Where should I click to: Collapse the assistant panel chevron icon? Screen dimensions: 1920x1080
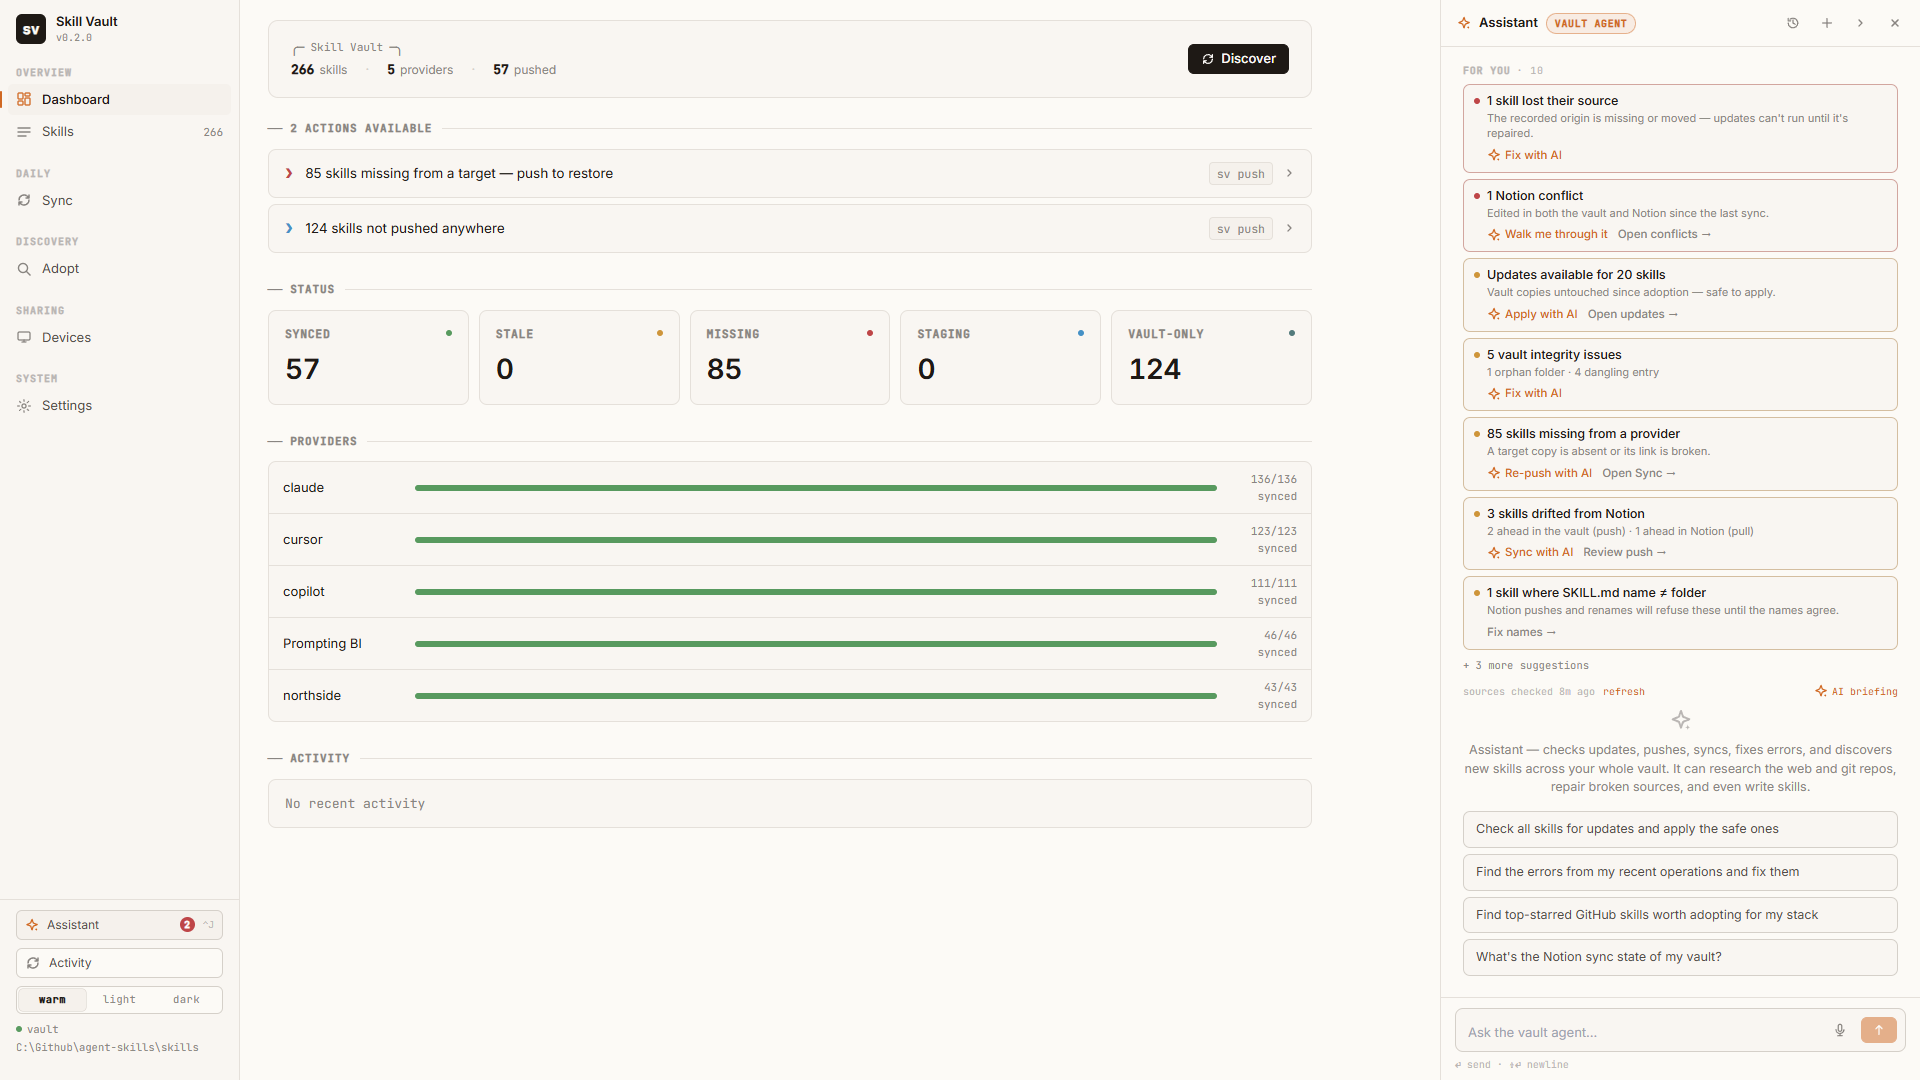pyautogui.click(x=1860, y=23)
